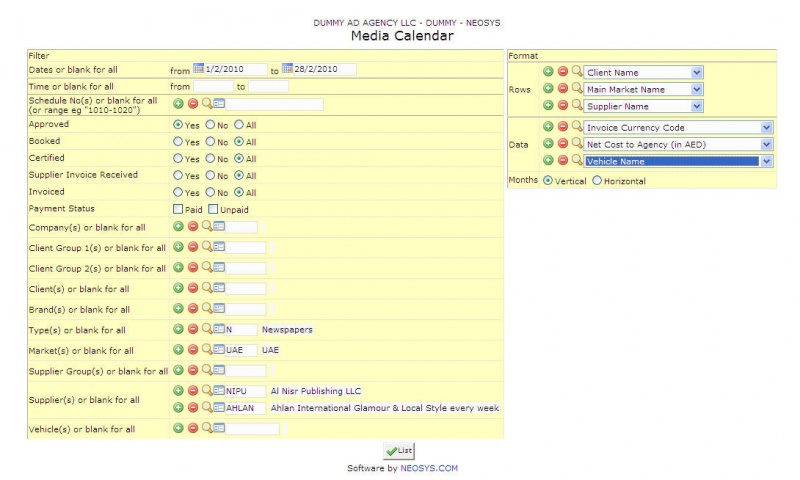Add a Schedule No row with green plus

click(x=178, y=104)
